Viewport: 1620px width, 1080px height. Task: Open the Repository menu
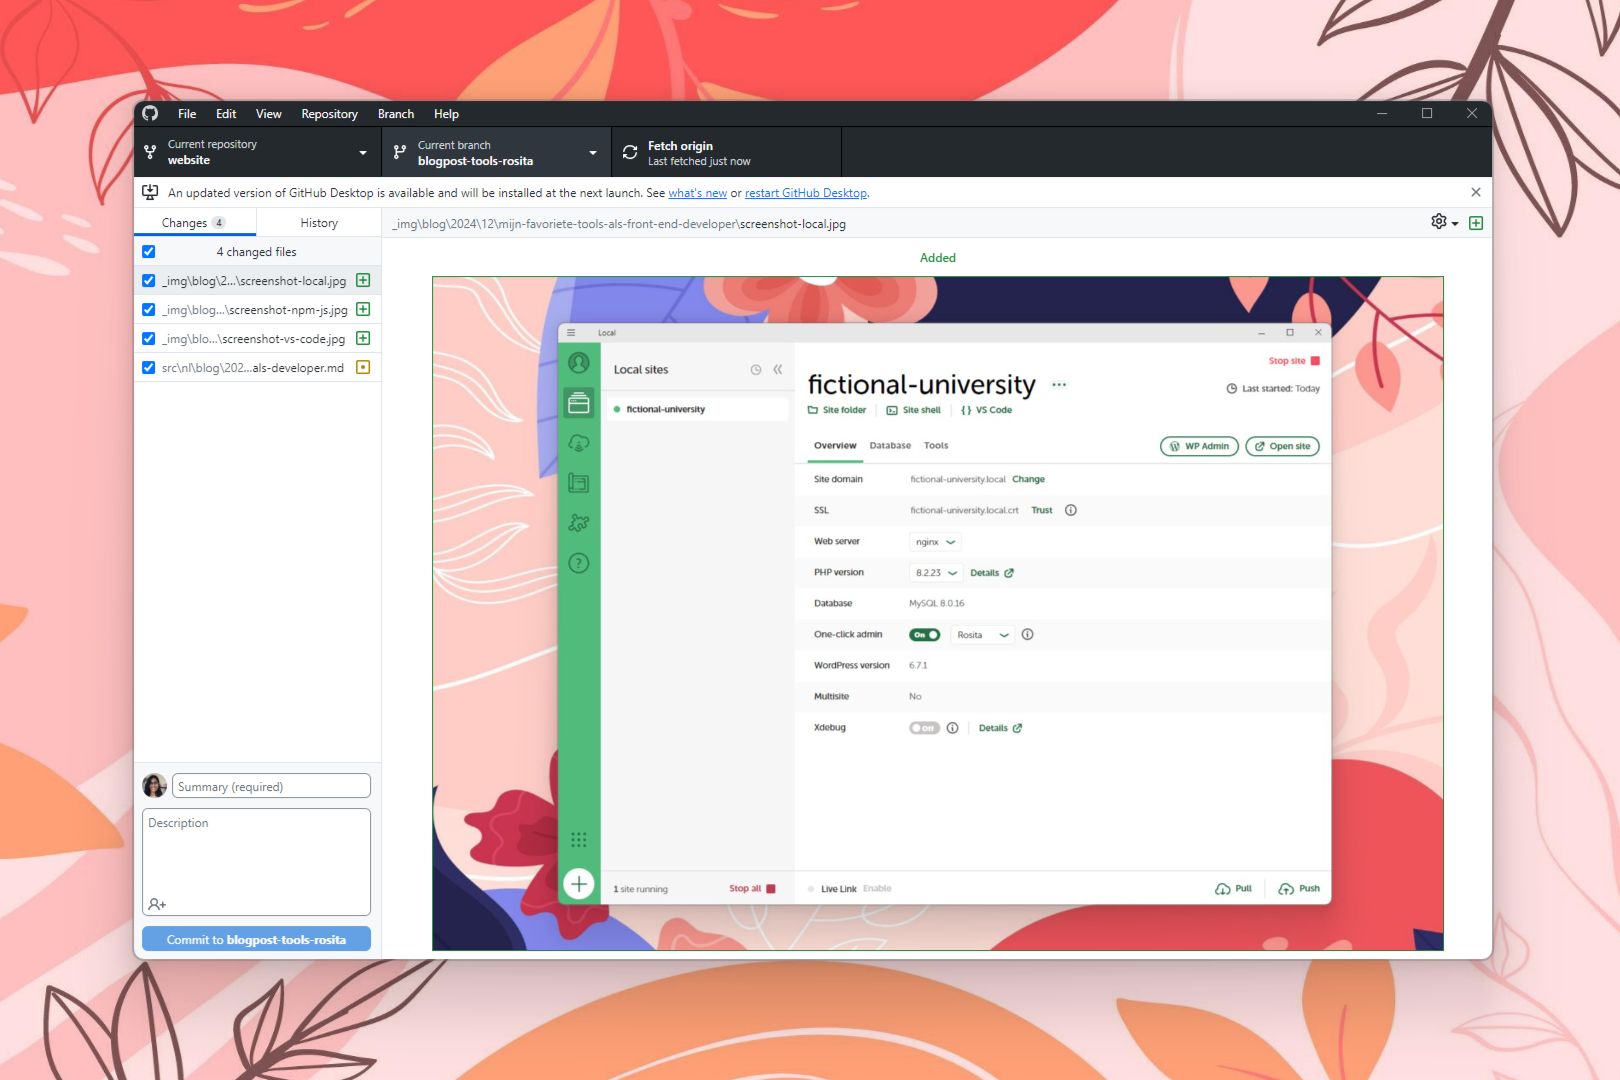[330, 114]
